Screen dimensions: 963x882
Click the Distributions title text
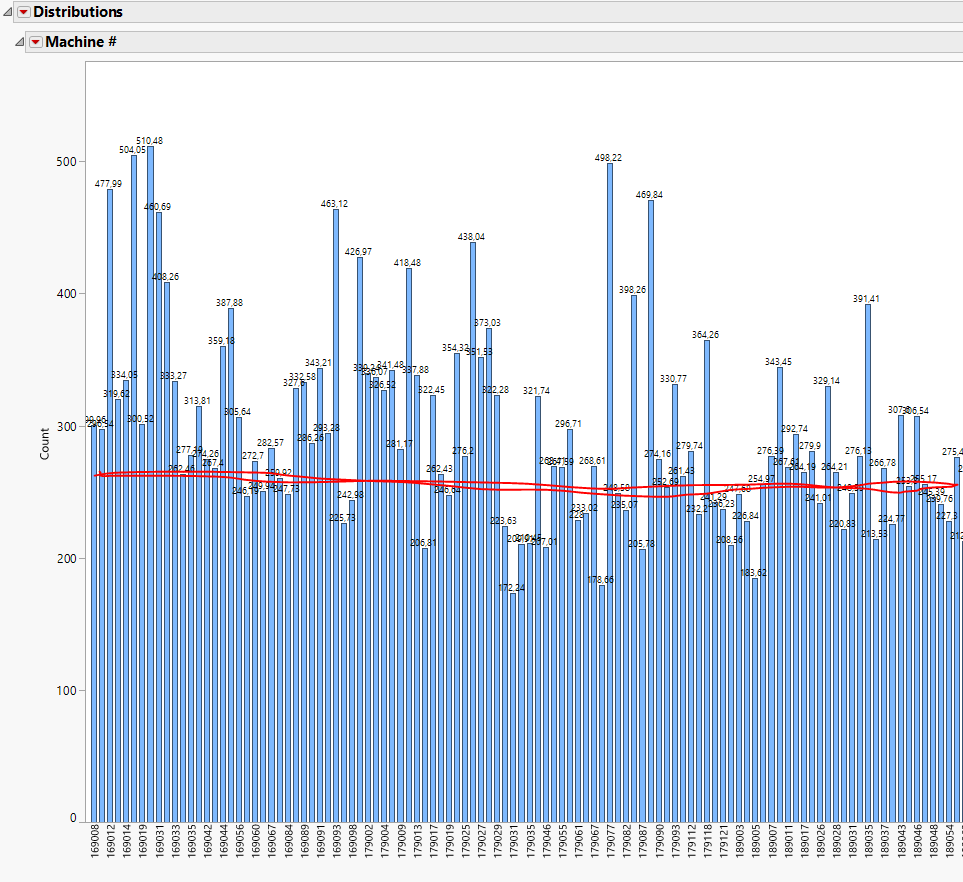point(77,11)
